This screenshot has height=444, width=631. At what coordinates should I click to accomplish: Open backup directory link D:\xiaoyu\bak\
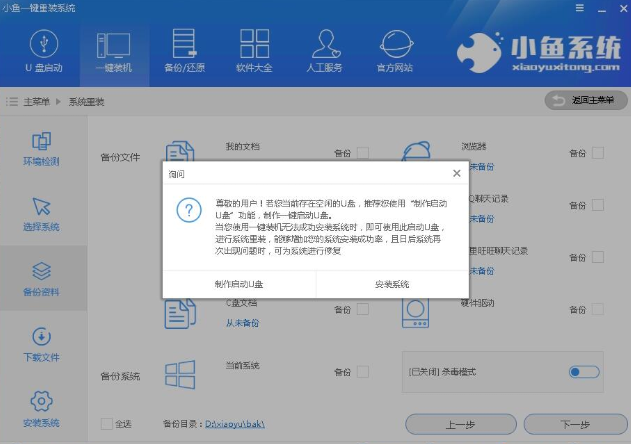[235, 424]
